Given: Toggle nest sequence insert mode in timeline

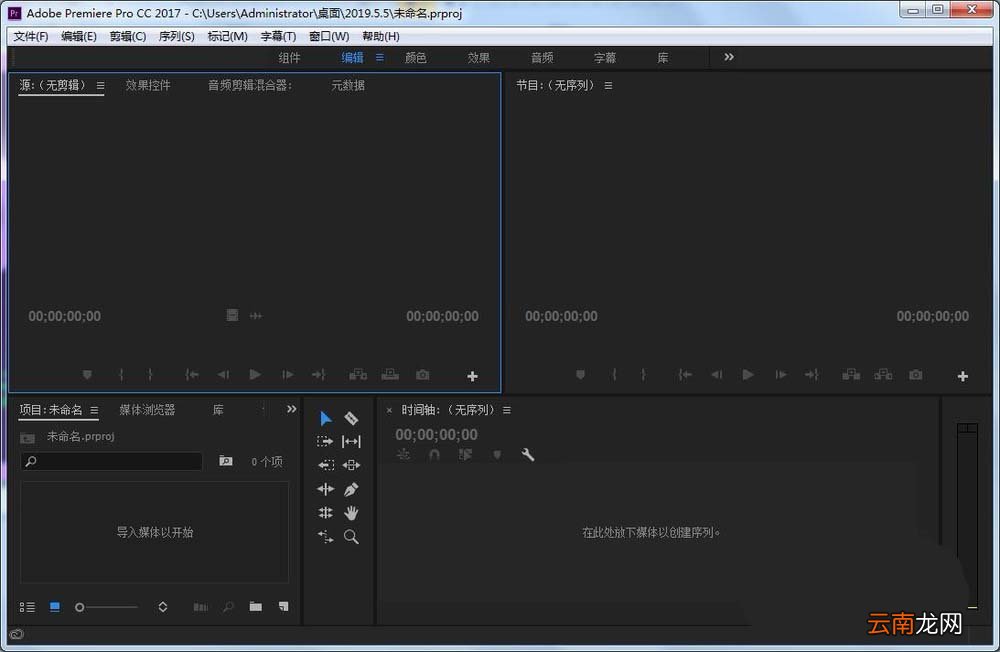Looking at the screenshot, I should pos(403,455).
